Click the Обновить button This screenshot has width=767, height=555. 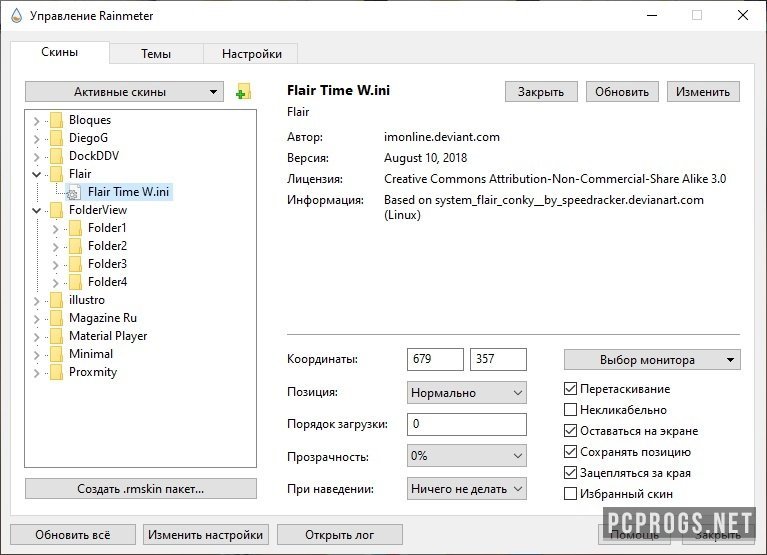pos(622,91)
